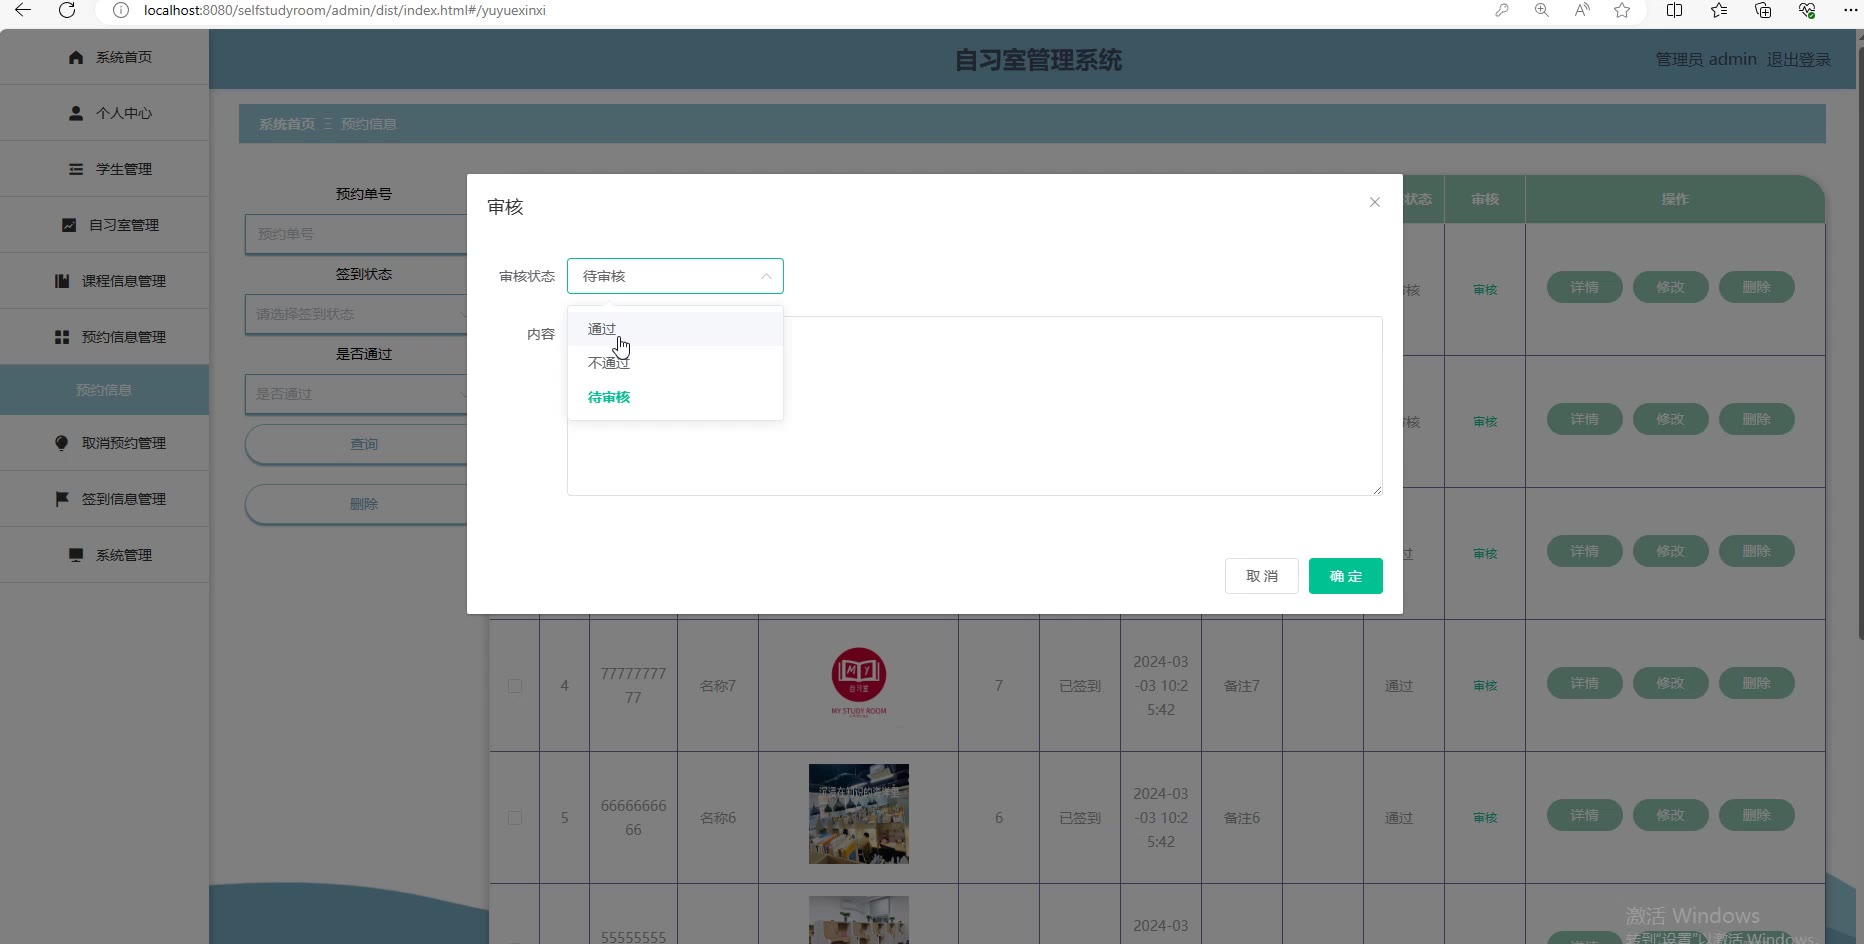Choose 通过 in the status list
Viewport: 1864px width, 944px height.
[675, 329]
